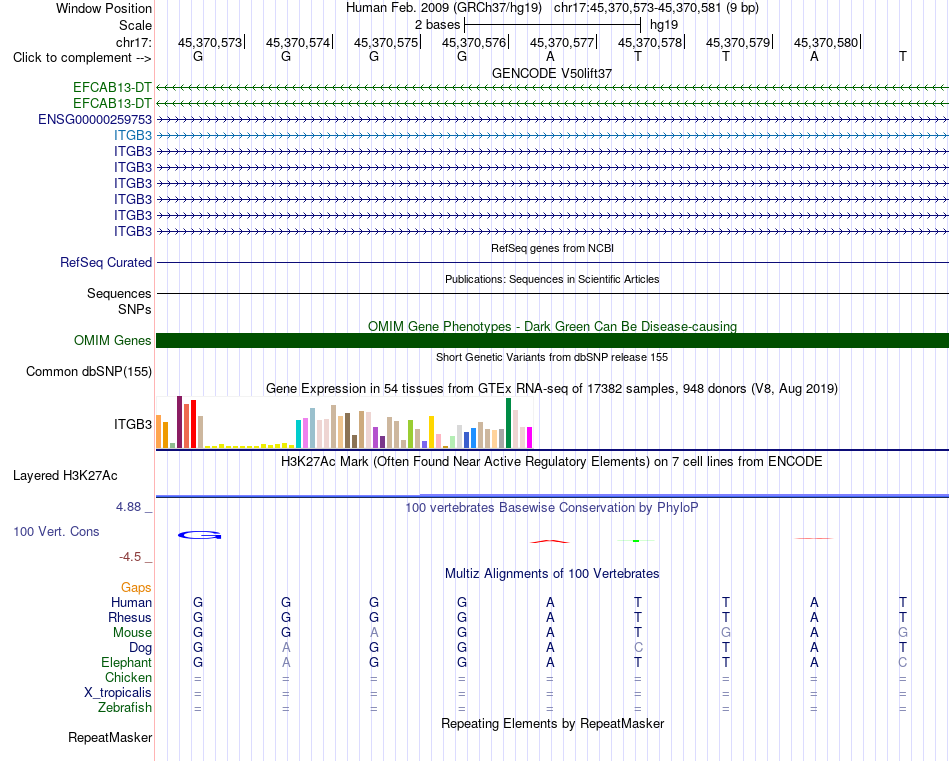950x761 pixels.
Task: Select the Sequences track label
Action: tap(119, 293)
